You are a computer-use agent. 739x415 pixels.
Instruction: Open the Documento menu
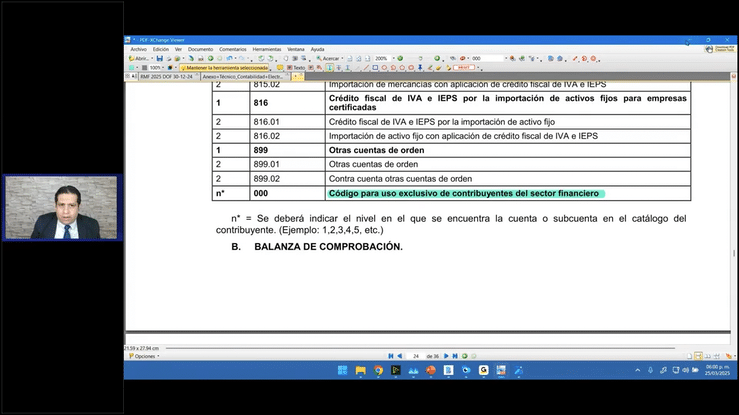[200, 49]
